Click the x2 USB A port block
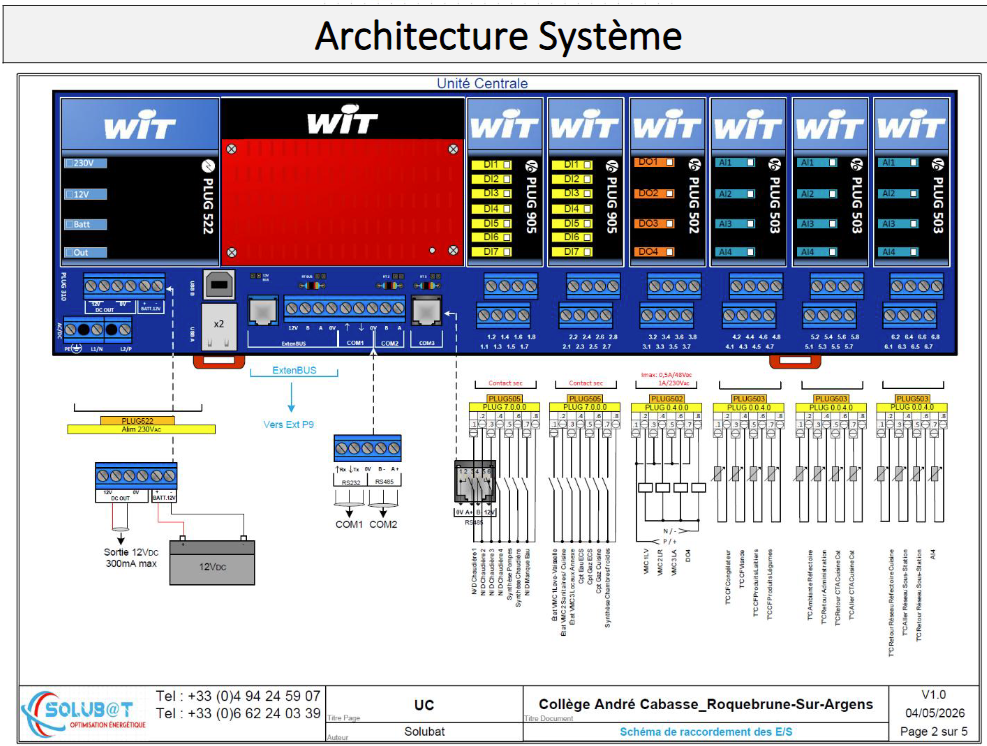The height and width of the screenshot is (746, 987). click(219, 326)
